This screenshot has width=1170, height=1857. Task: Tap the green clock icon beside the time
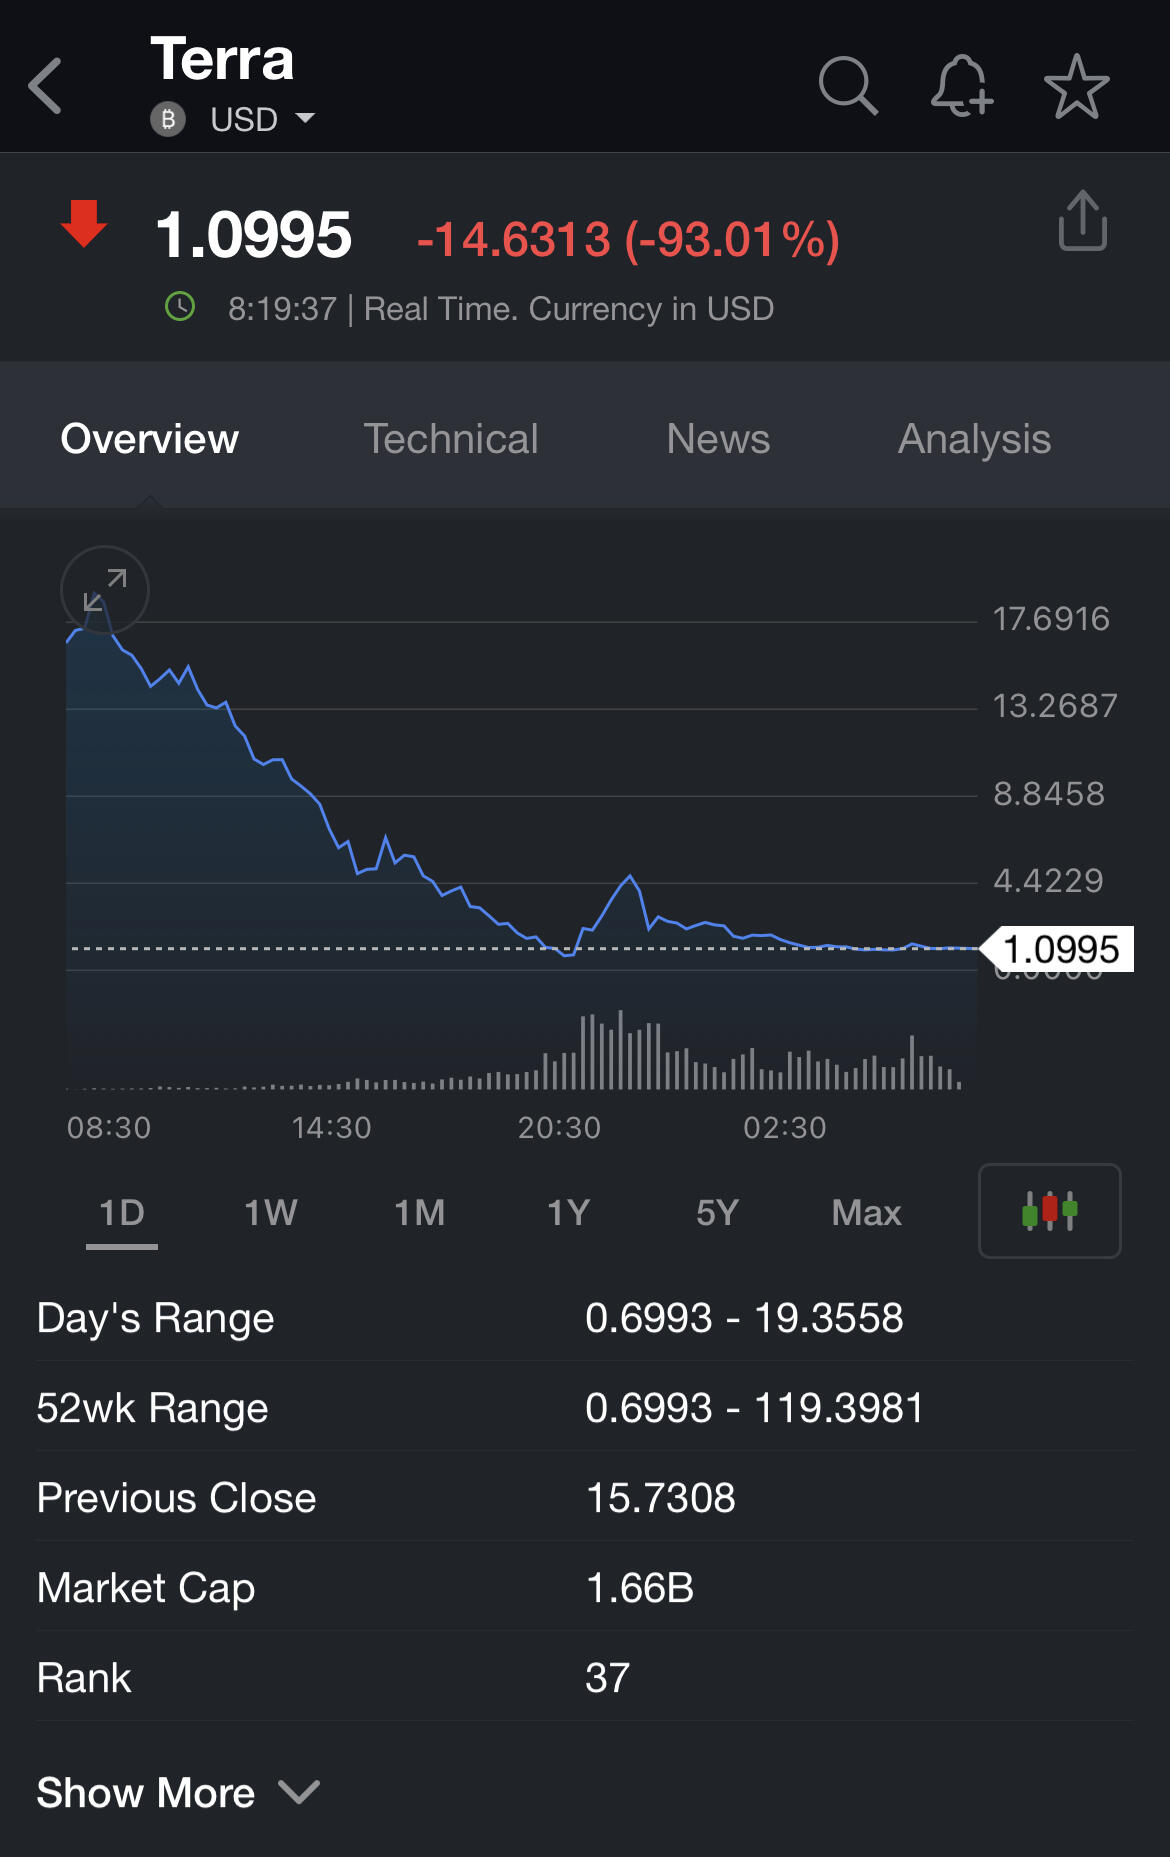pos(180,307)
